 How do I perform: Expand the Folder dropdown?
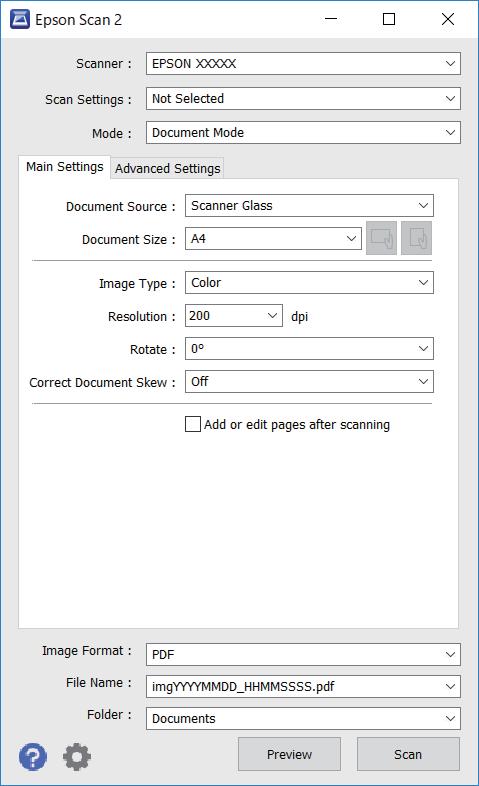pyautogui.click(x=303, y=719)
